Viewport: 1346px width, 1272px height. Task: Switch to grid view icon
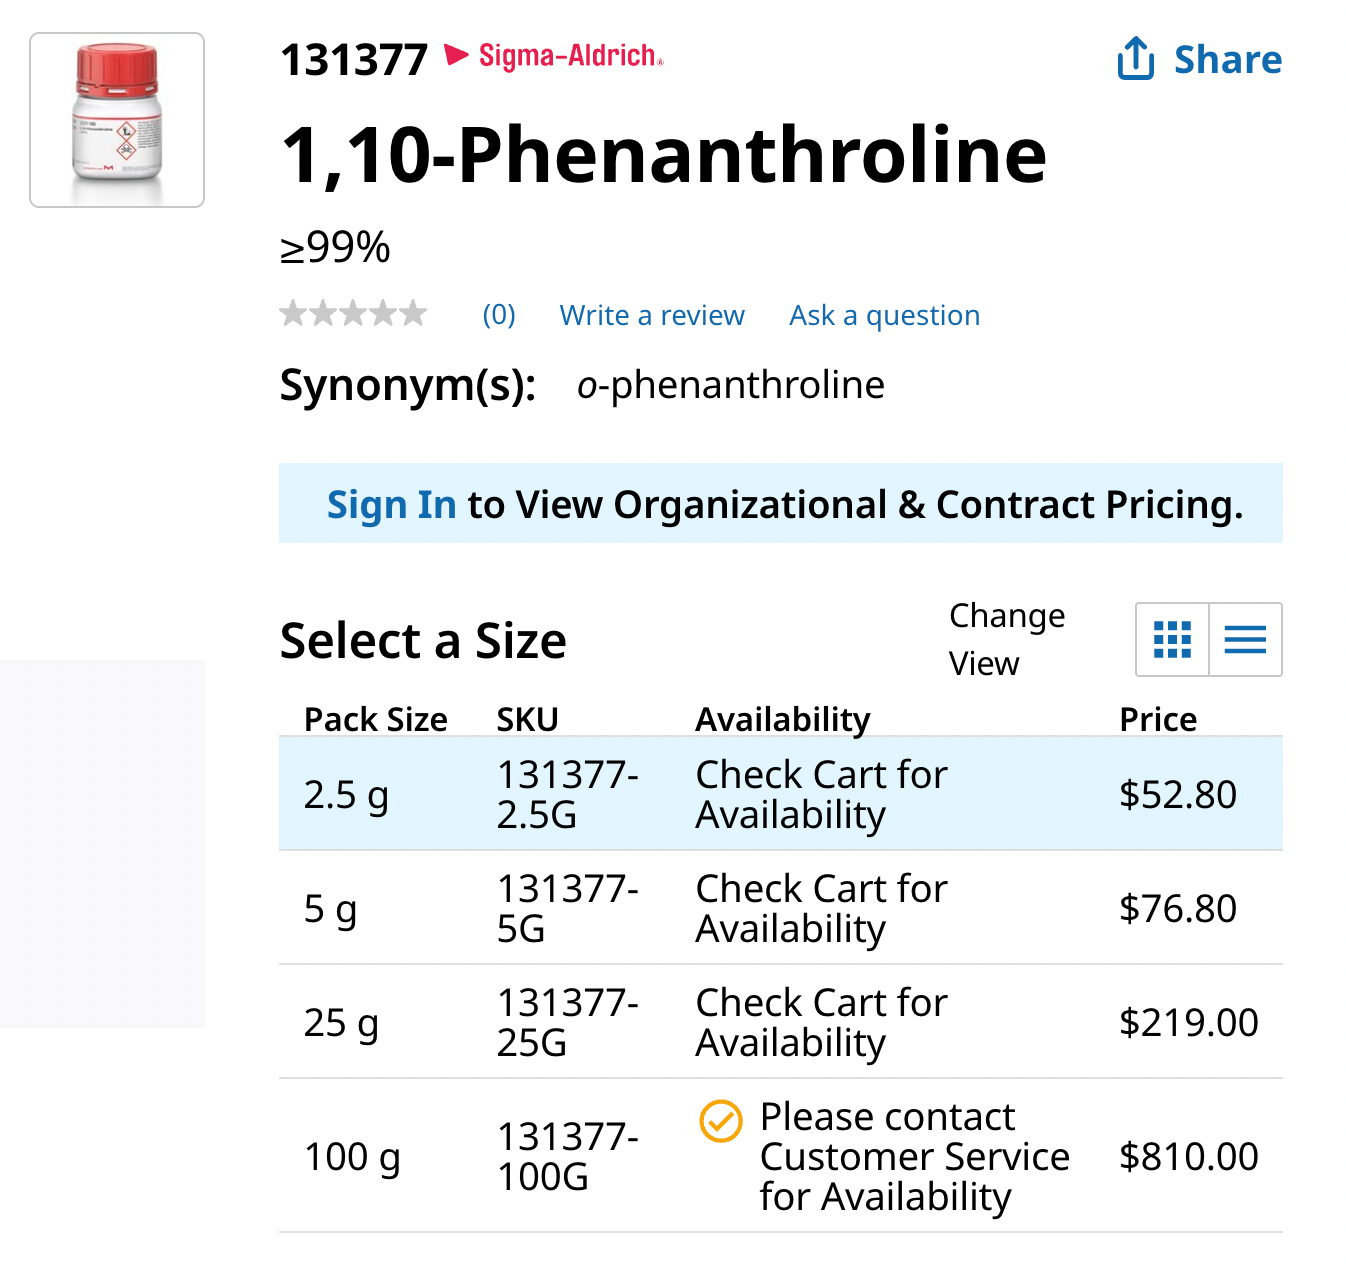pos(1172,639)
